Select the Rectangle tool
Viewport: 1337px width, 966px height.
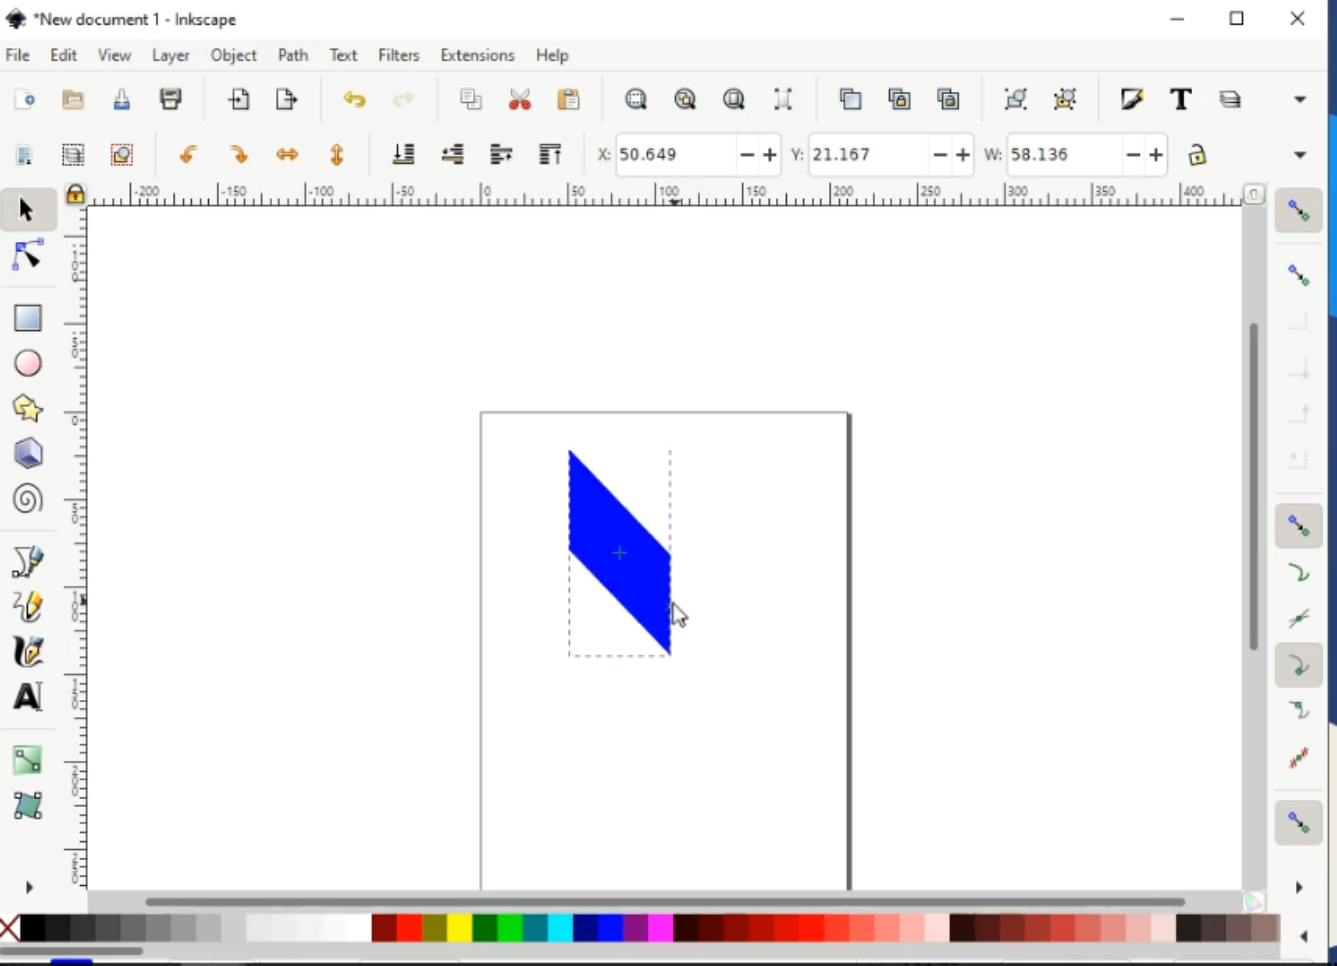pos(28,318)
